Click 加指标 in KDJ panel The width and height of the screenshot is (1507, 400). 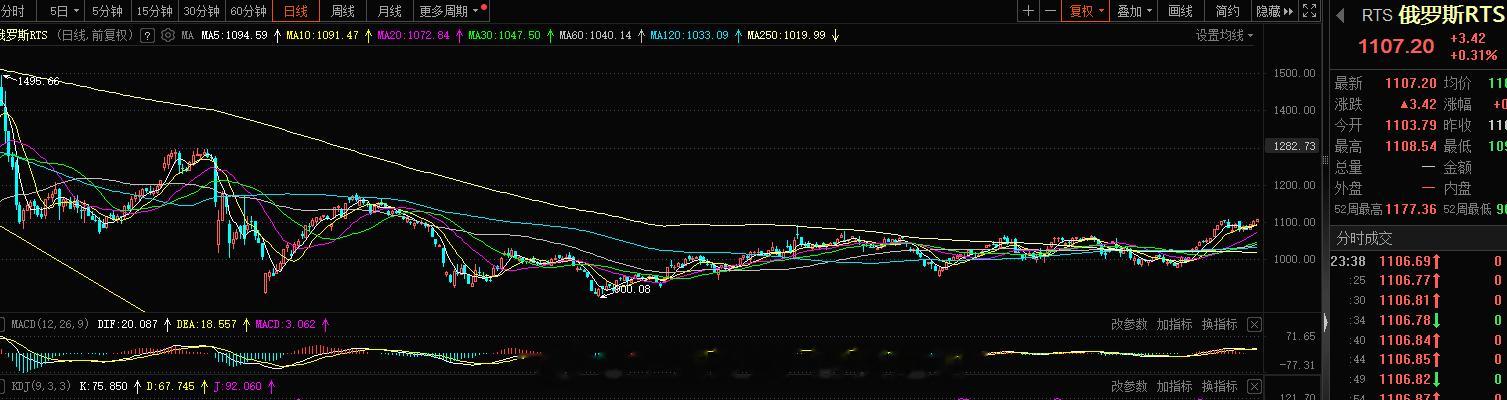click(x=1174, y=386)
